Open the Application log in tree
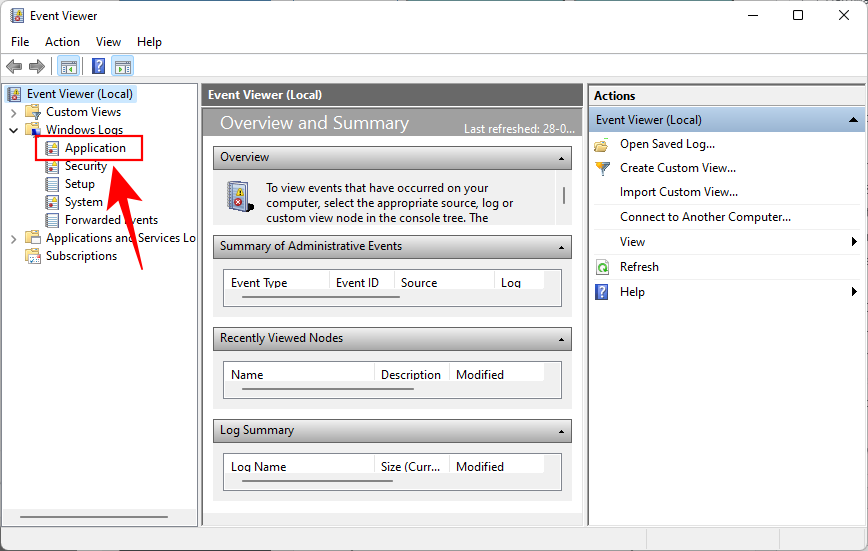 [x=95, y=148]
